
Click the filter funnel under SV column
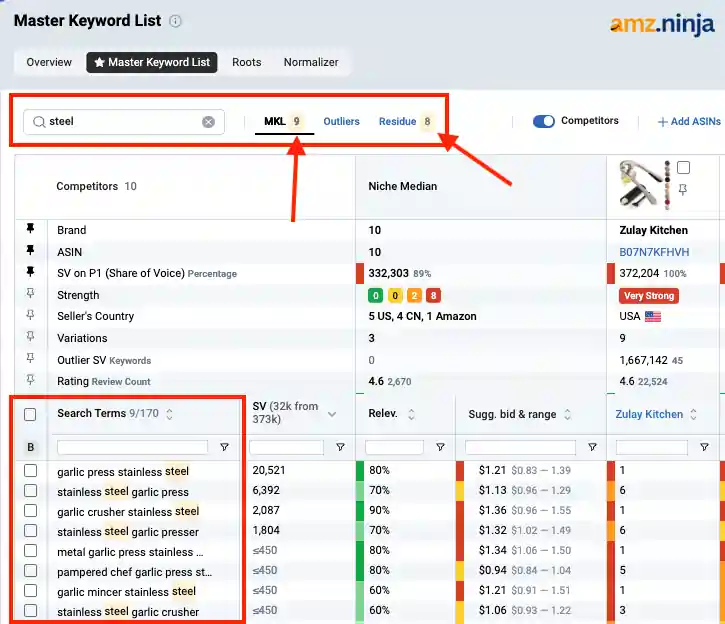pyautogui.click(x=340, y=447)
